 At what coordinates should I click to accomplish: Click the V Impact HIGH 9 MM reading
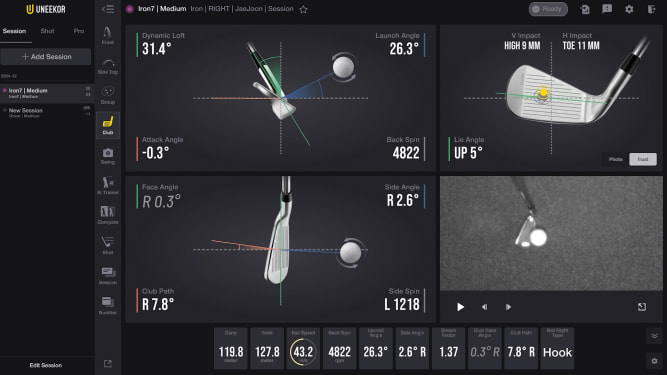(x=522, y=46)
